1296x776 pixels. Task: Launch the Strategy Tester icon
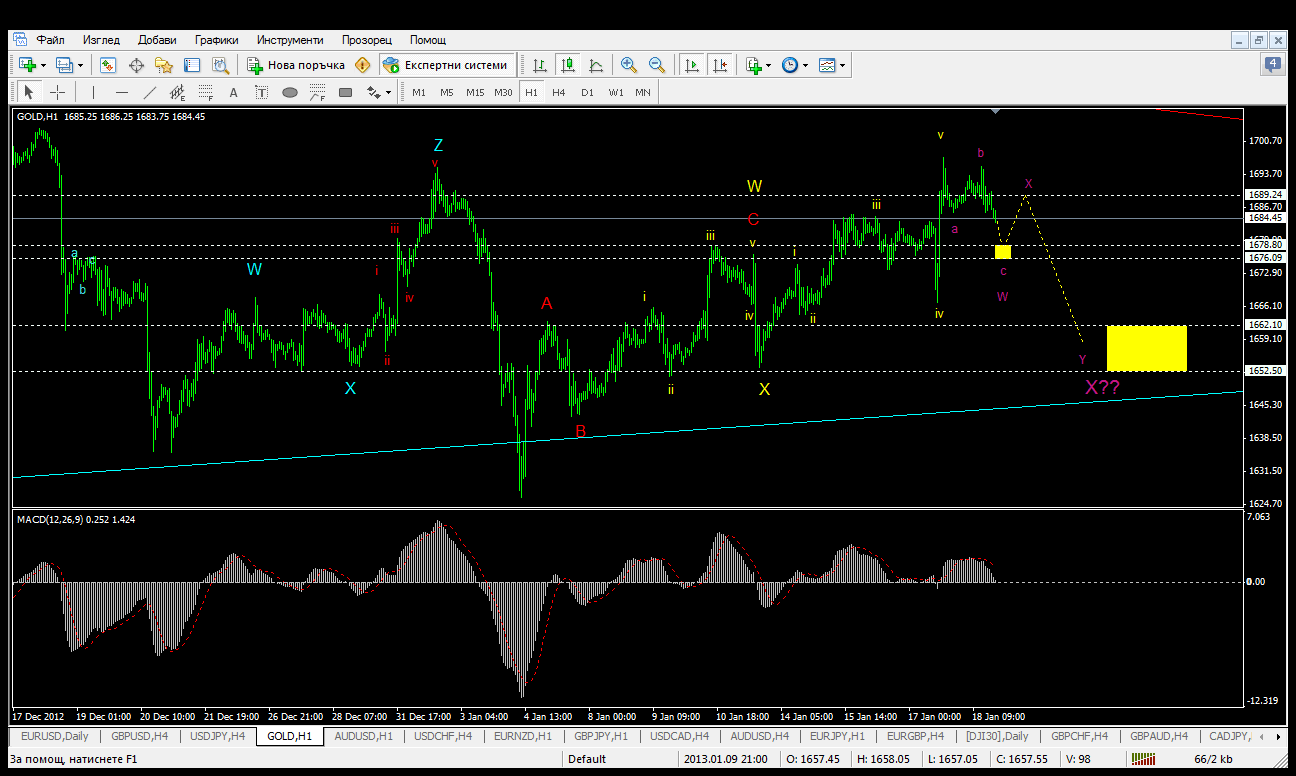220,65
